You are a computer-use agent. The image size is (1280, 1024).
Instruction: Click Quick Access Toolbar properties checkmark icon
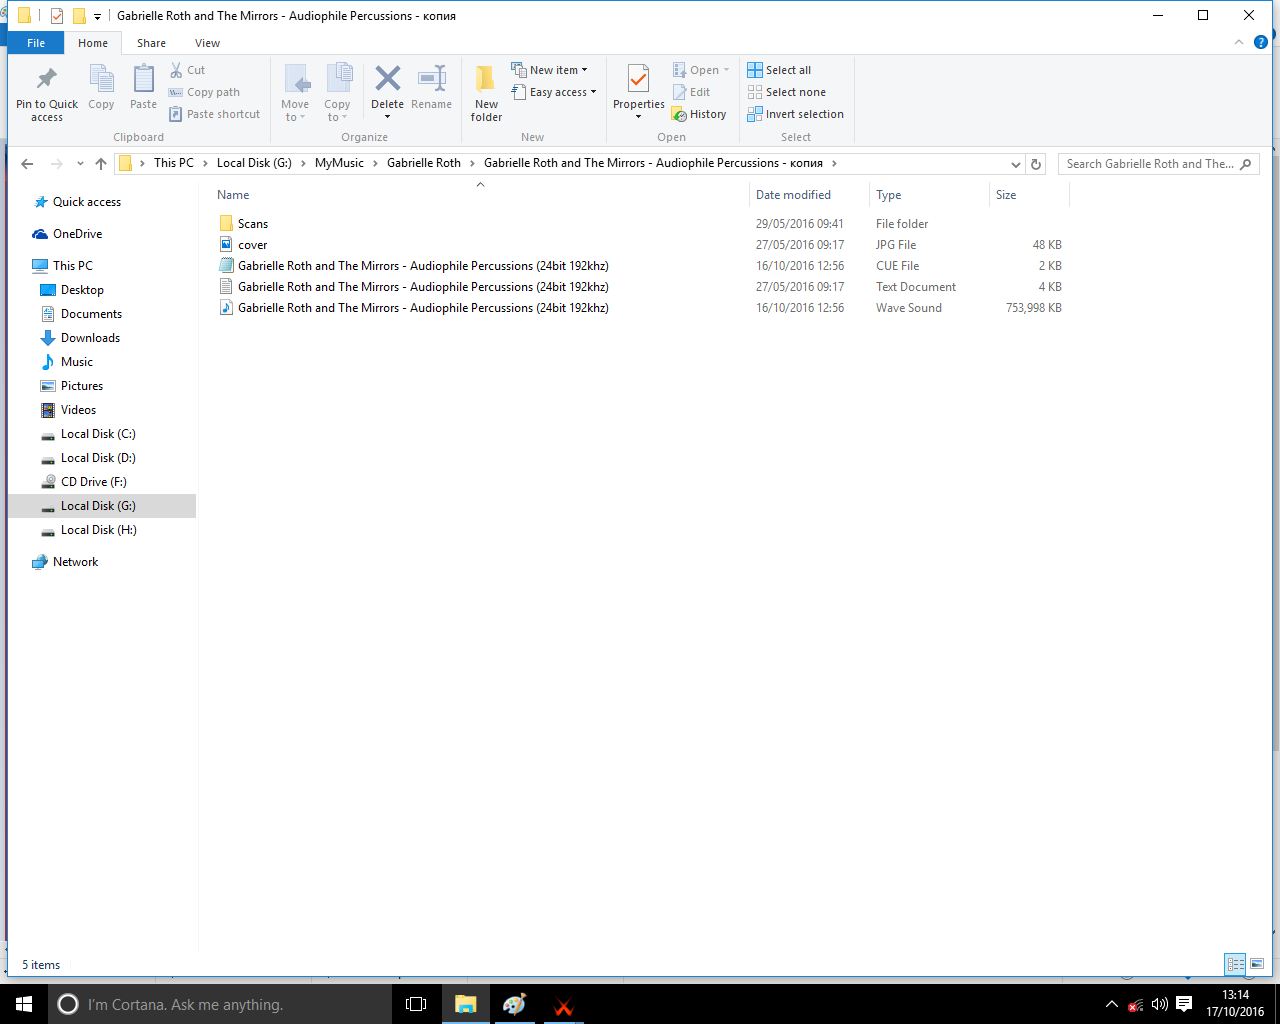(57, 16)
